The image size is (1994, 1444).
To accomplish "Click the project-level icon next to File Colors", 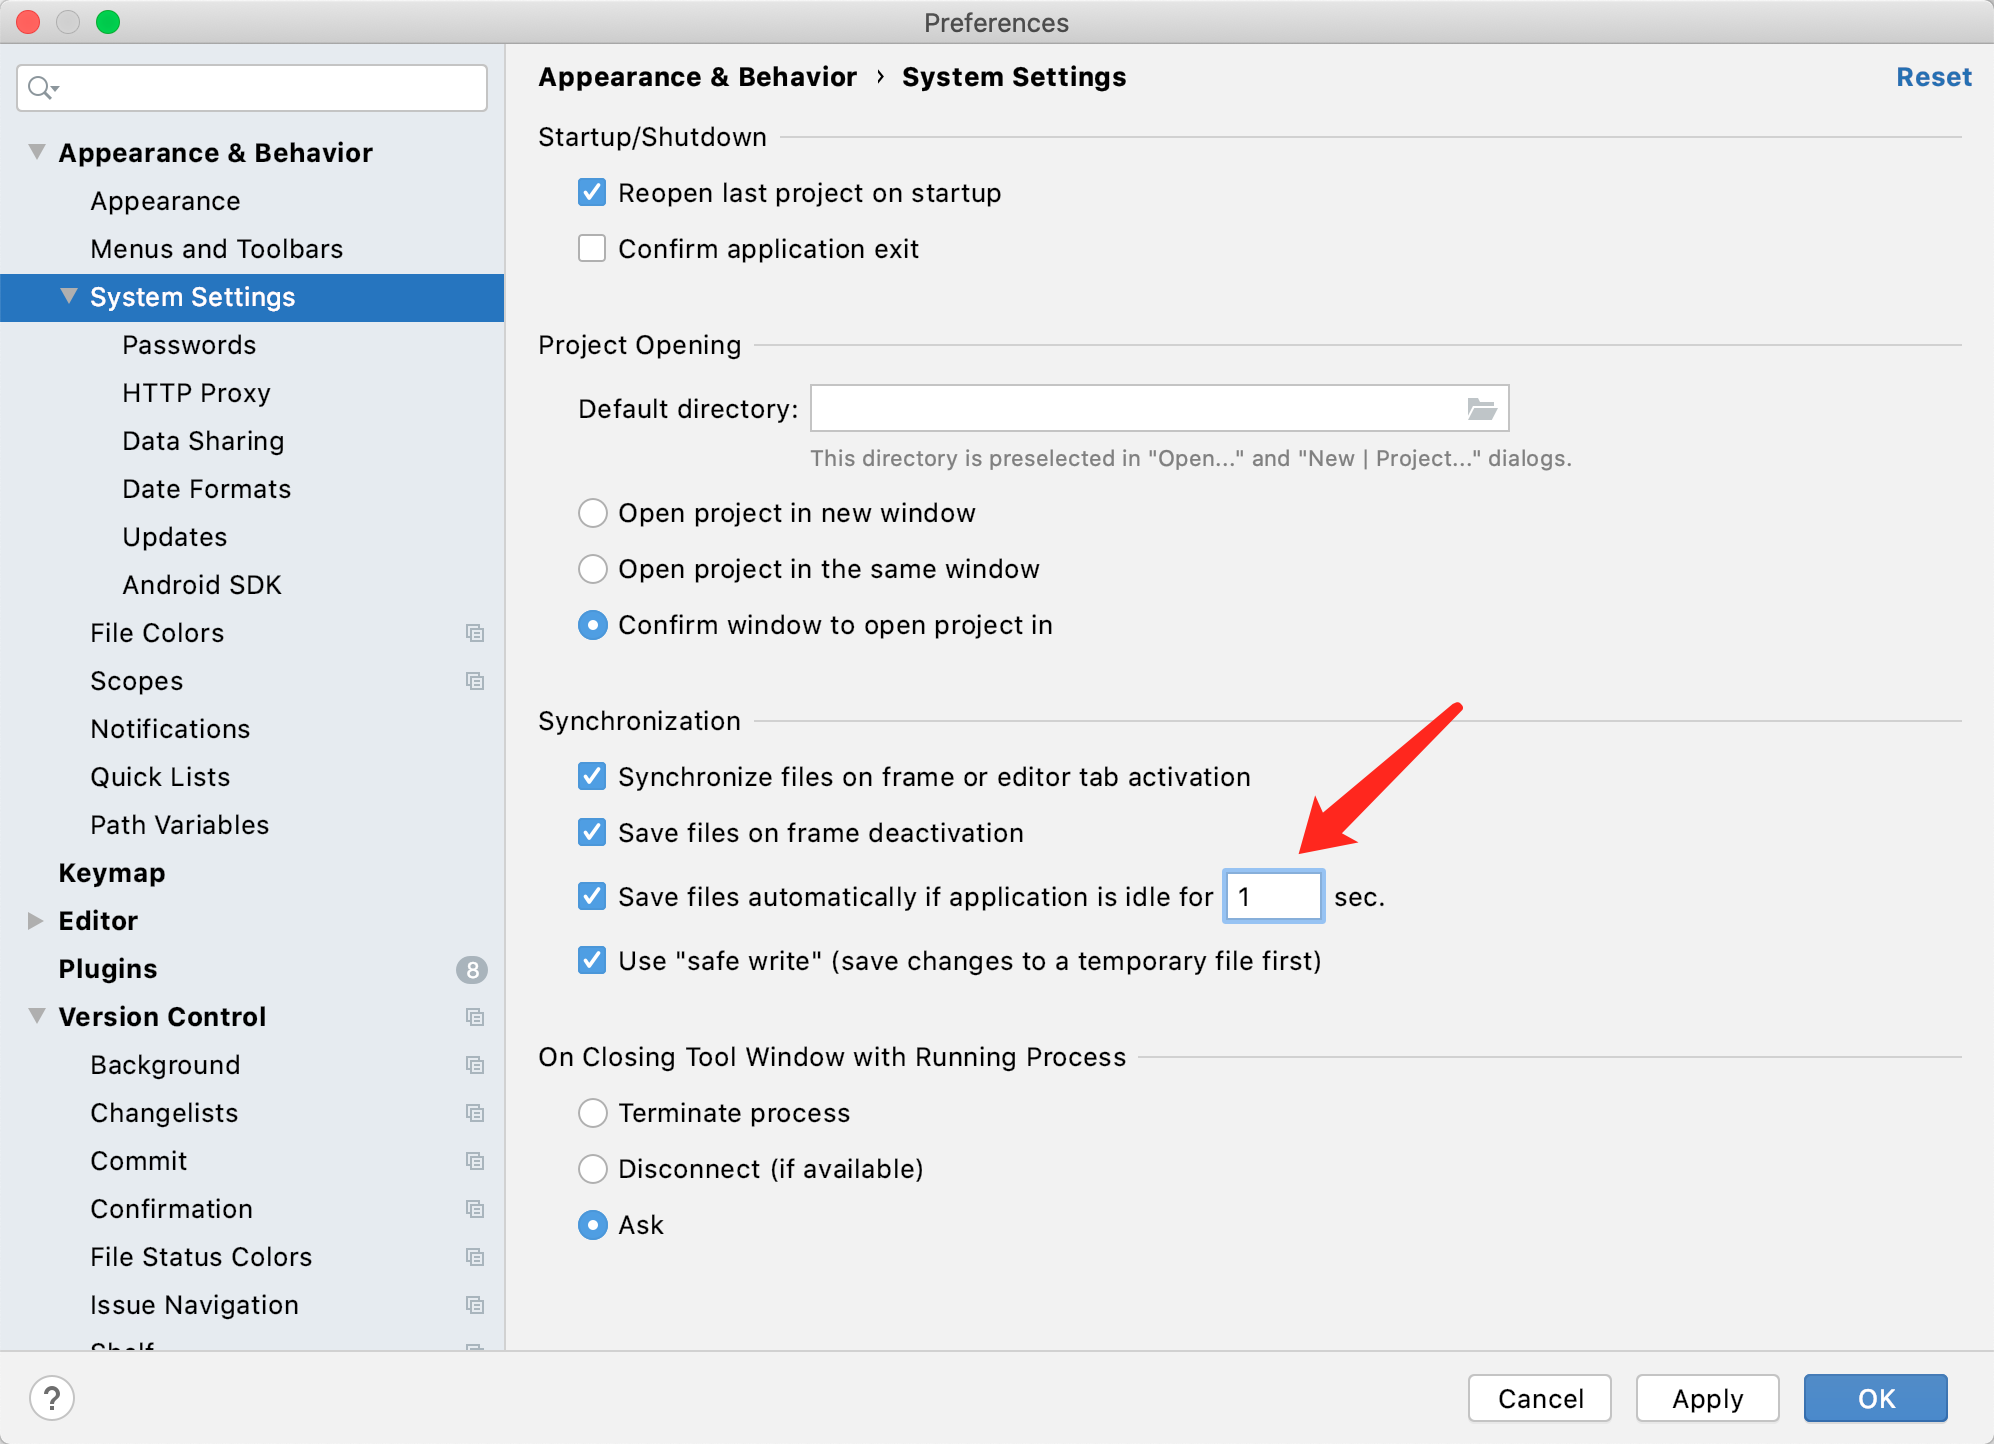I will tap(475, 633).
